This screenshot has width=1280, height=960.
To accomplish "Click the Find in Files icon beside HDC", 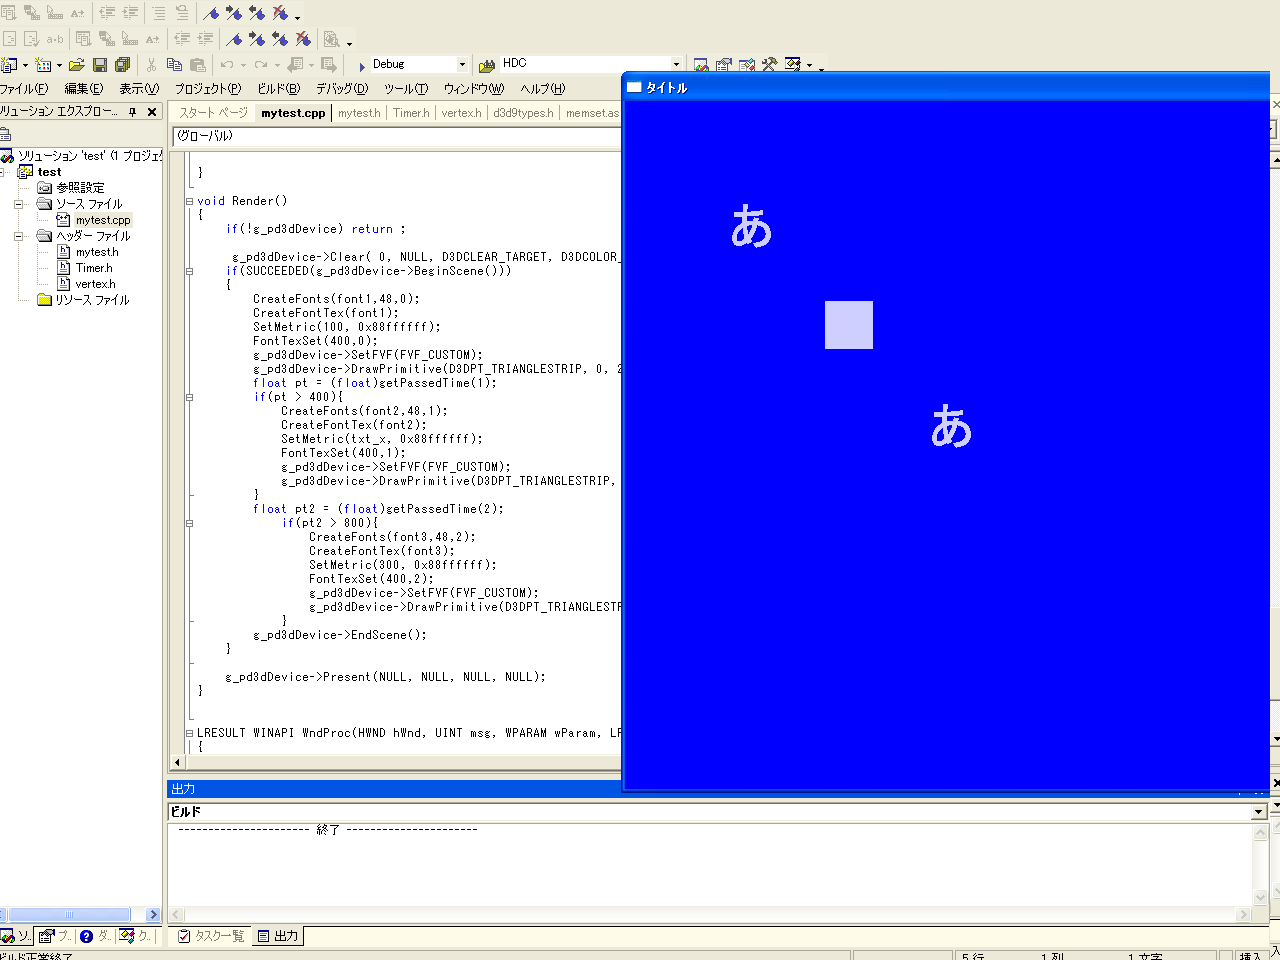I will tap(487, 66).
